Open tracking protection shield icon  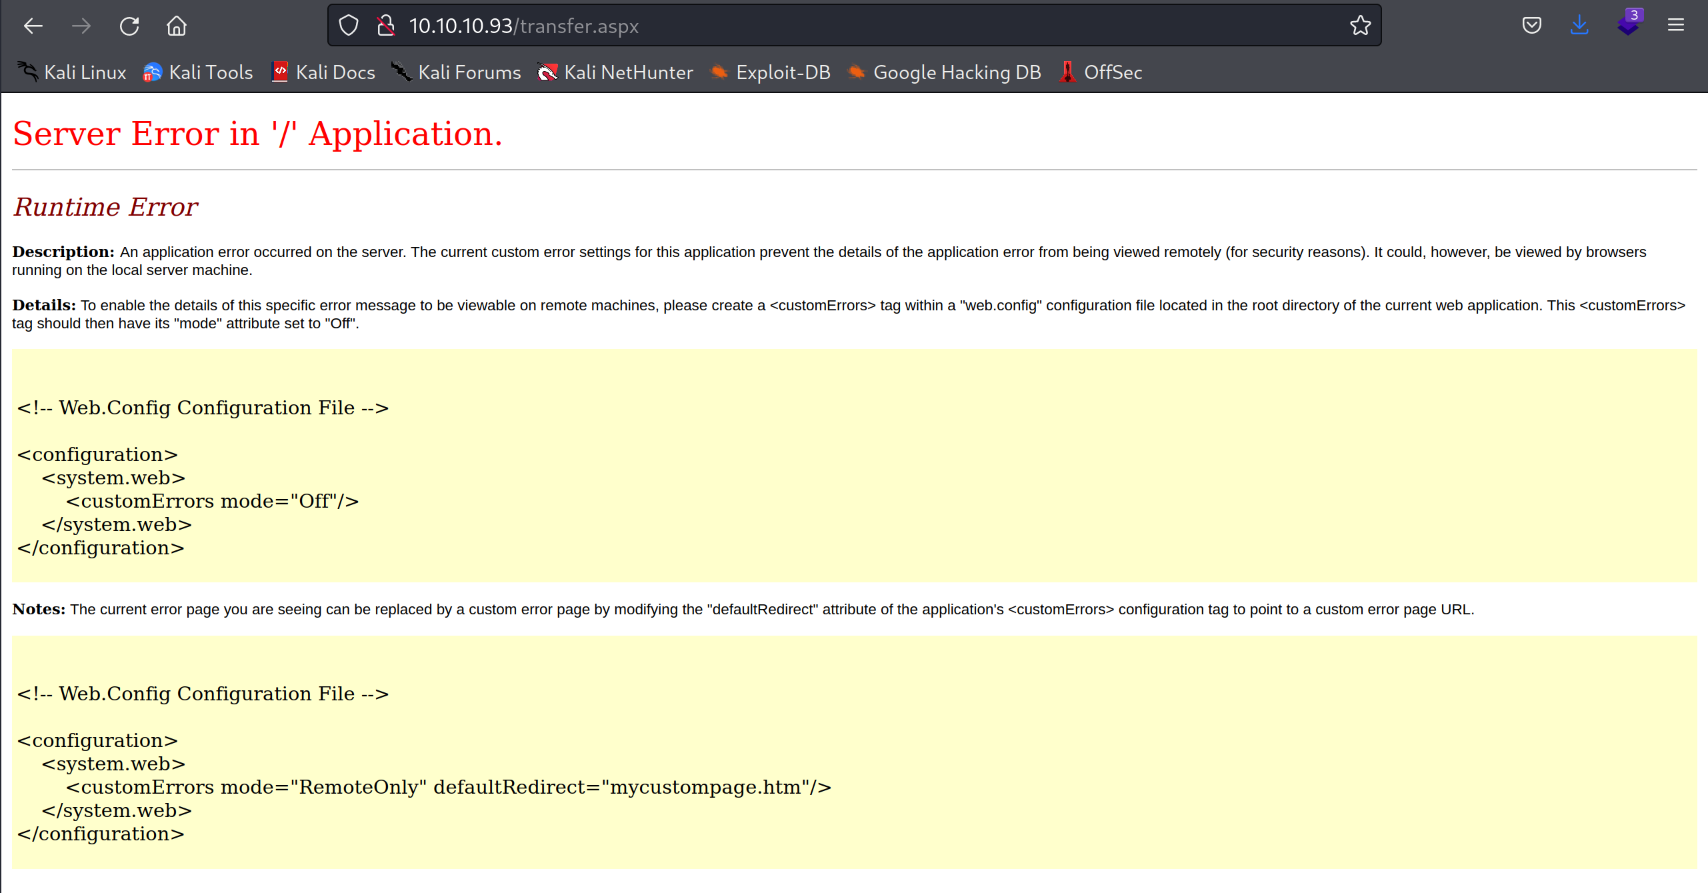coord(348,26)
